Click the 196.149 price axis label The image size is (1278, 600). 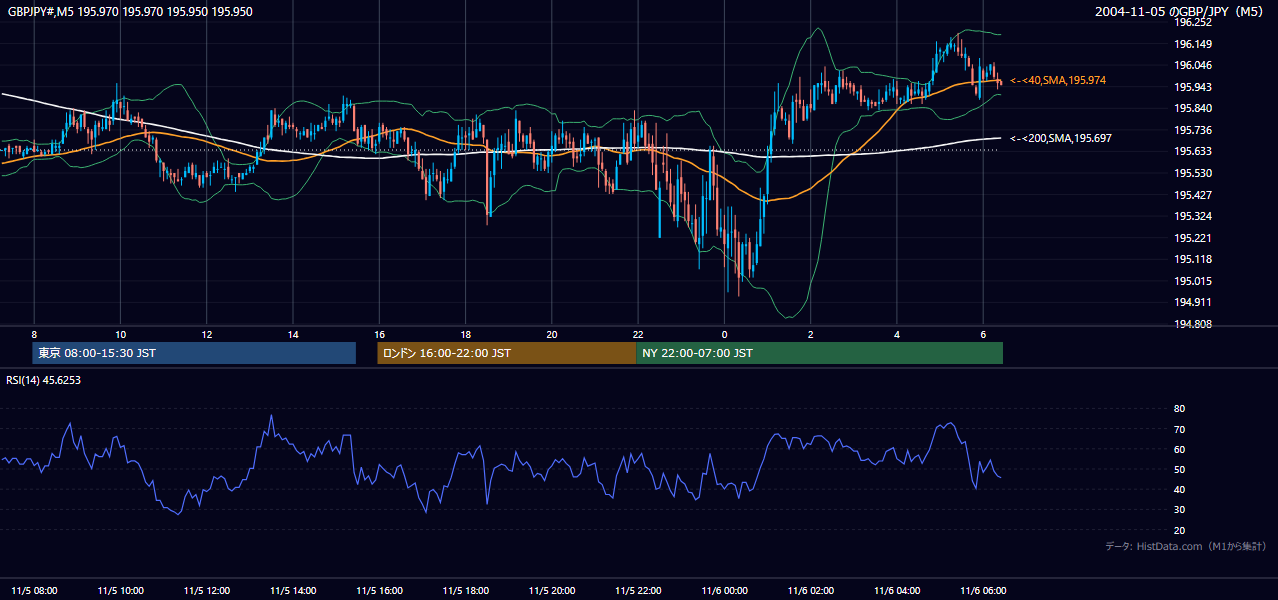1193,44
